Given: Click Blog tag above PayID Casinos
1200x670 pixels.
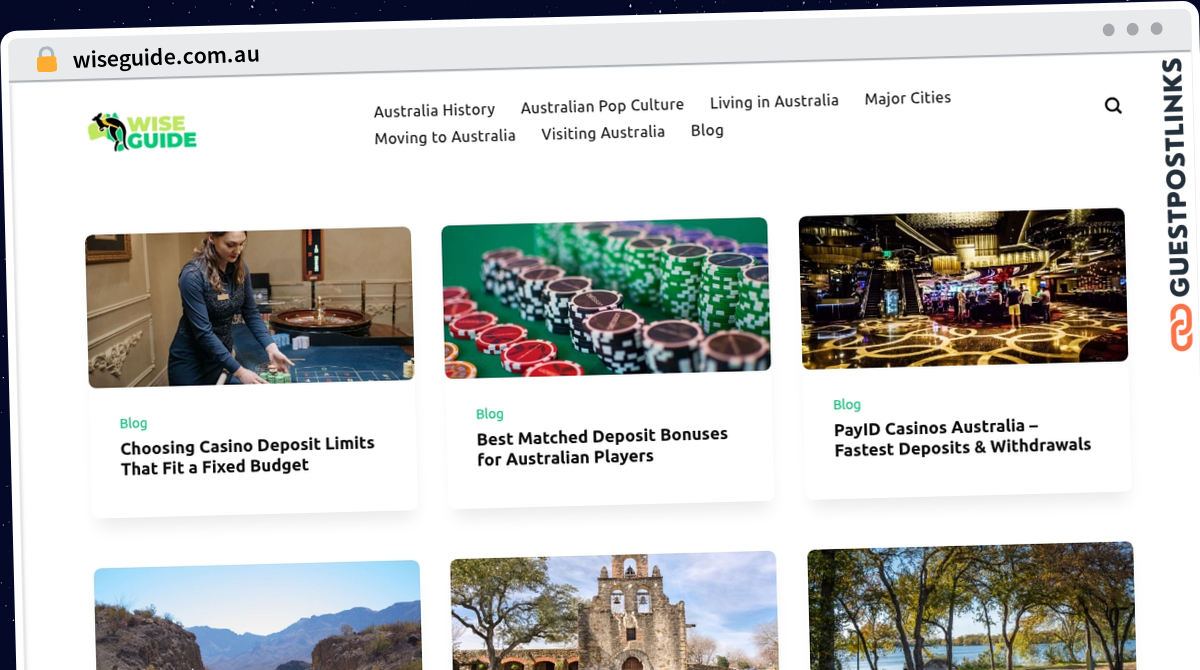Looking at the screenshot, I should click(847, 404).
